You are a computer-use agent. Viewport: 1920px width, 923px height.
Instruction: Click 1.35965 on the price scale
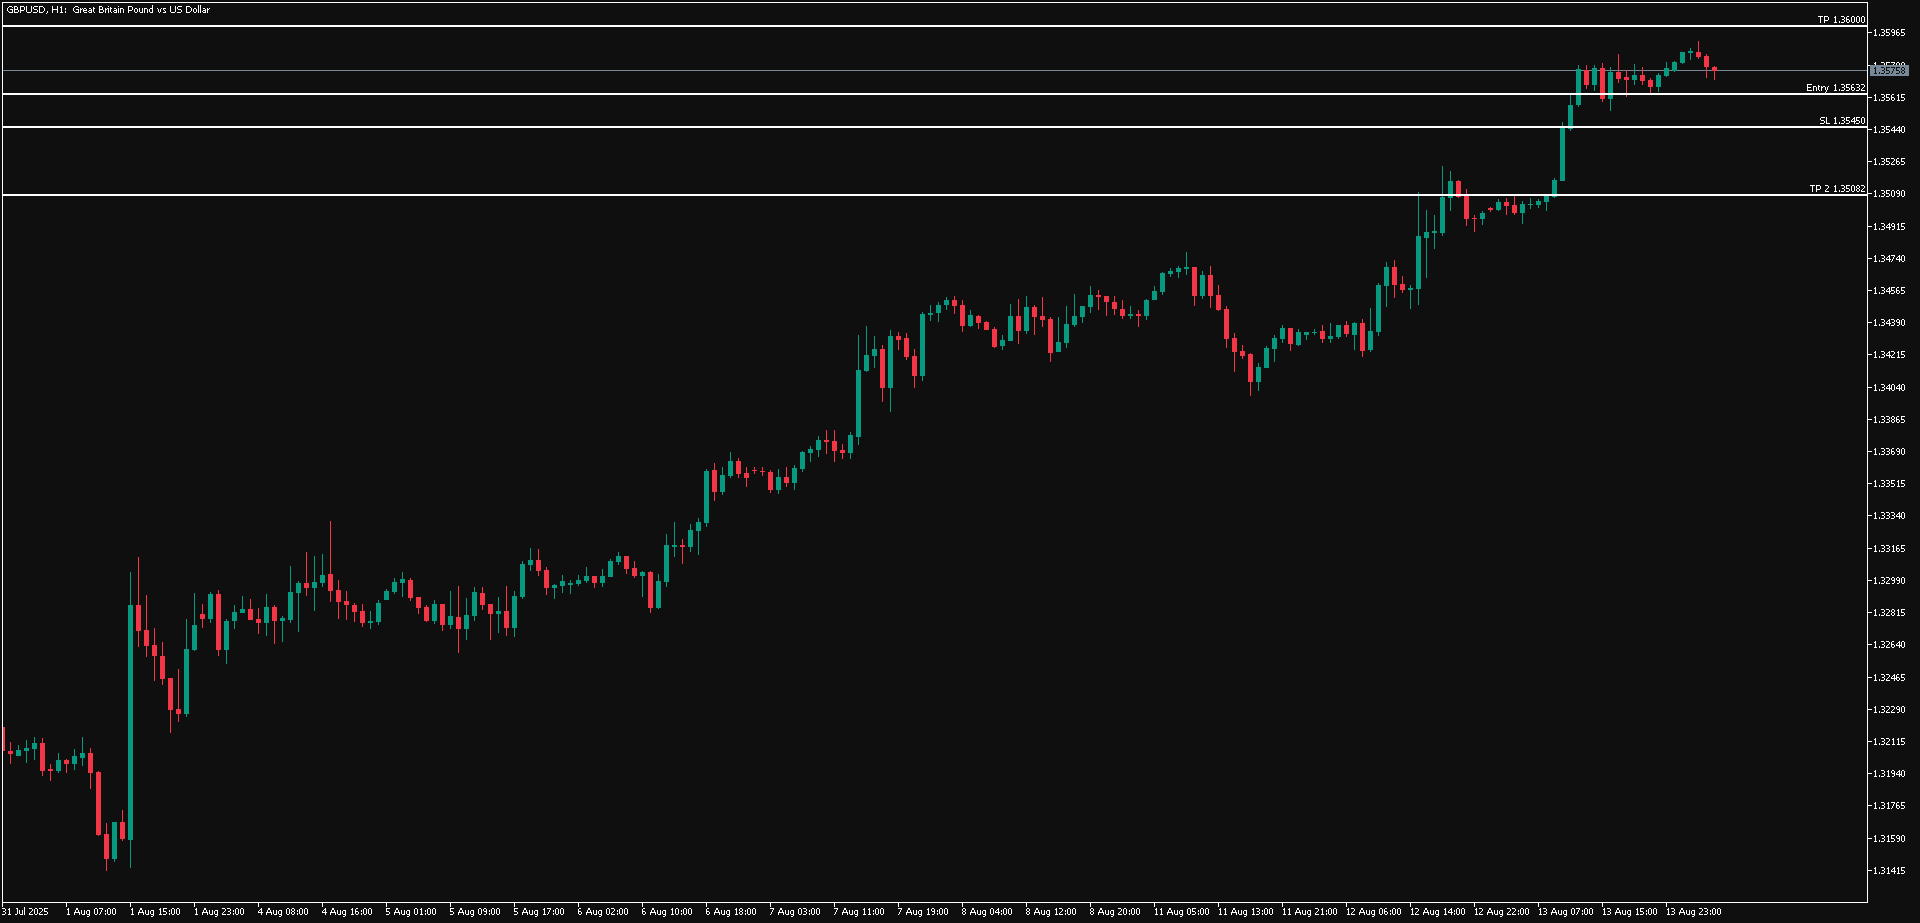point(1889,33)
